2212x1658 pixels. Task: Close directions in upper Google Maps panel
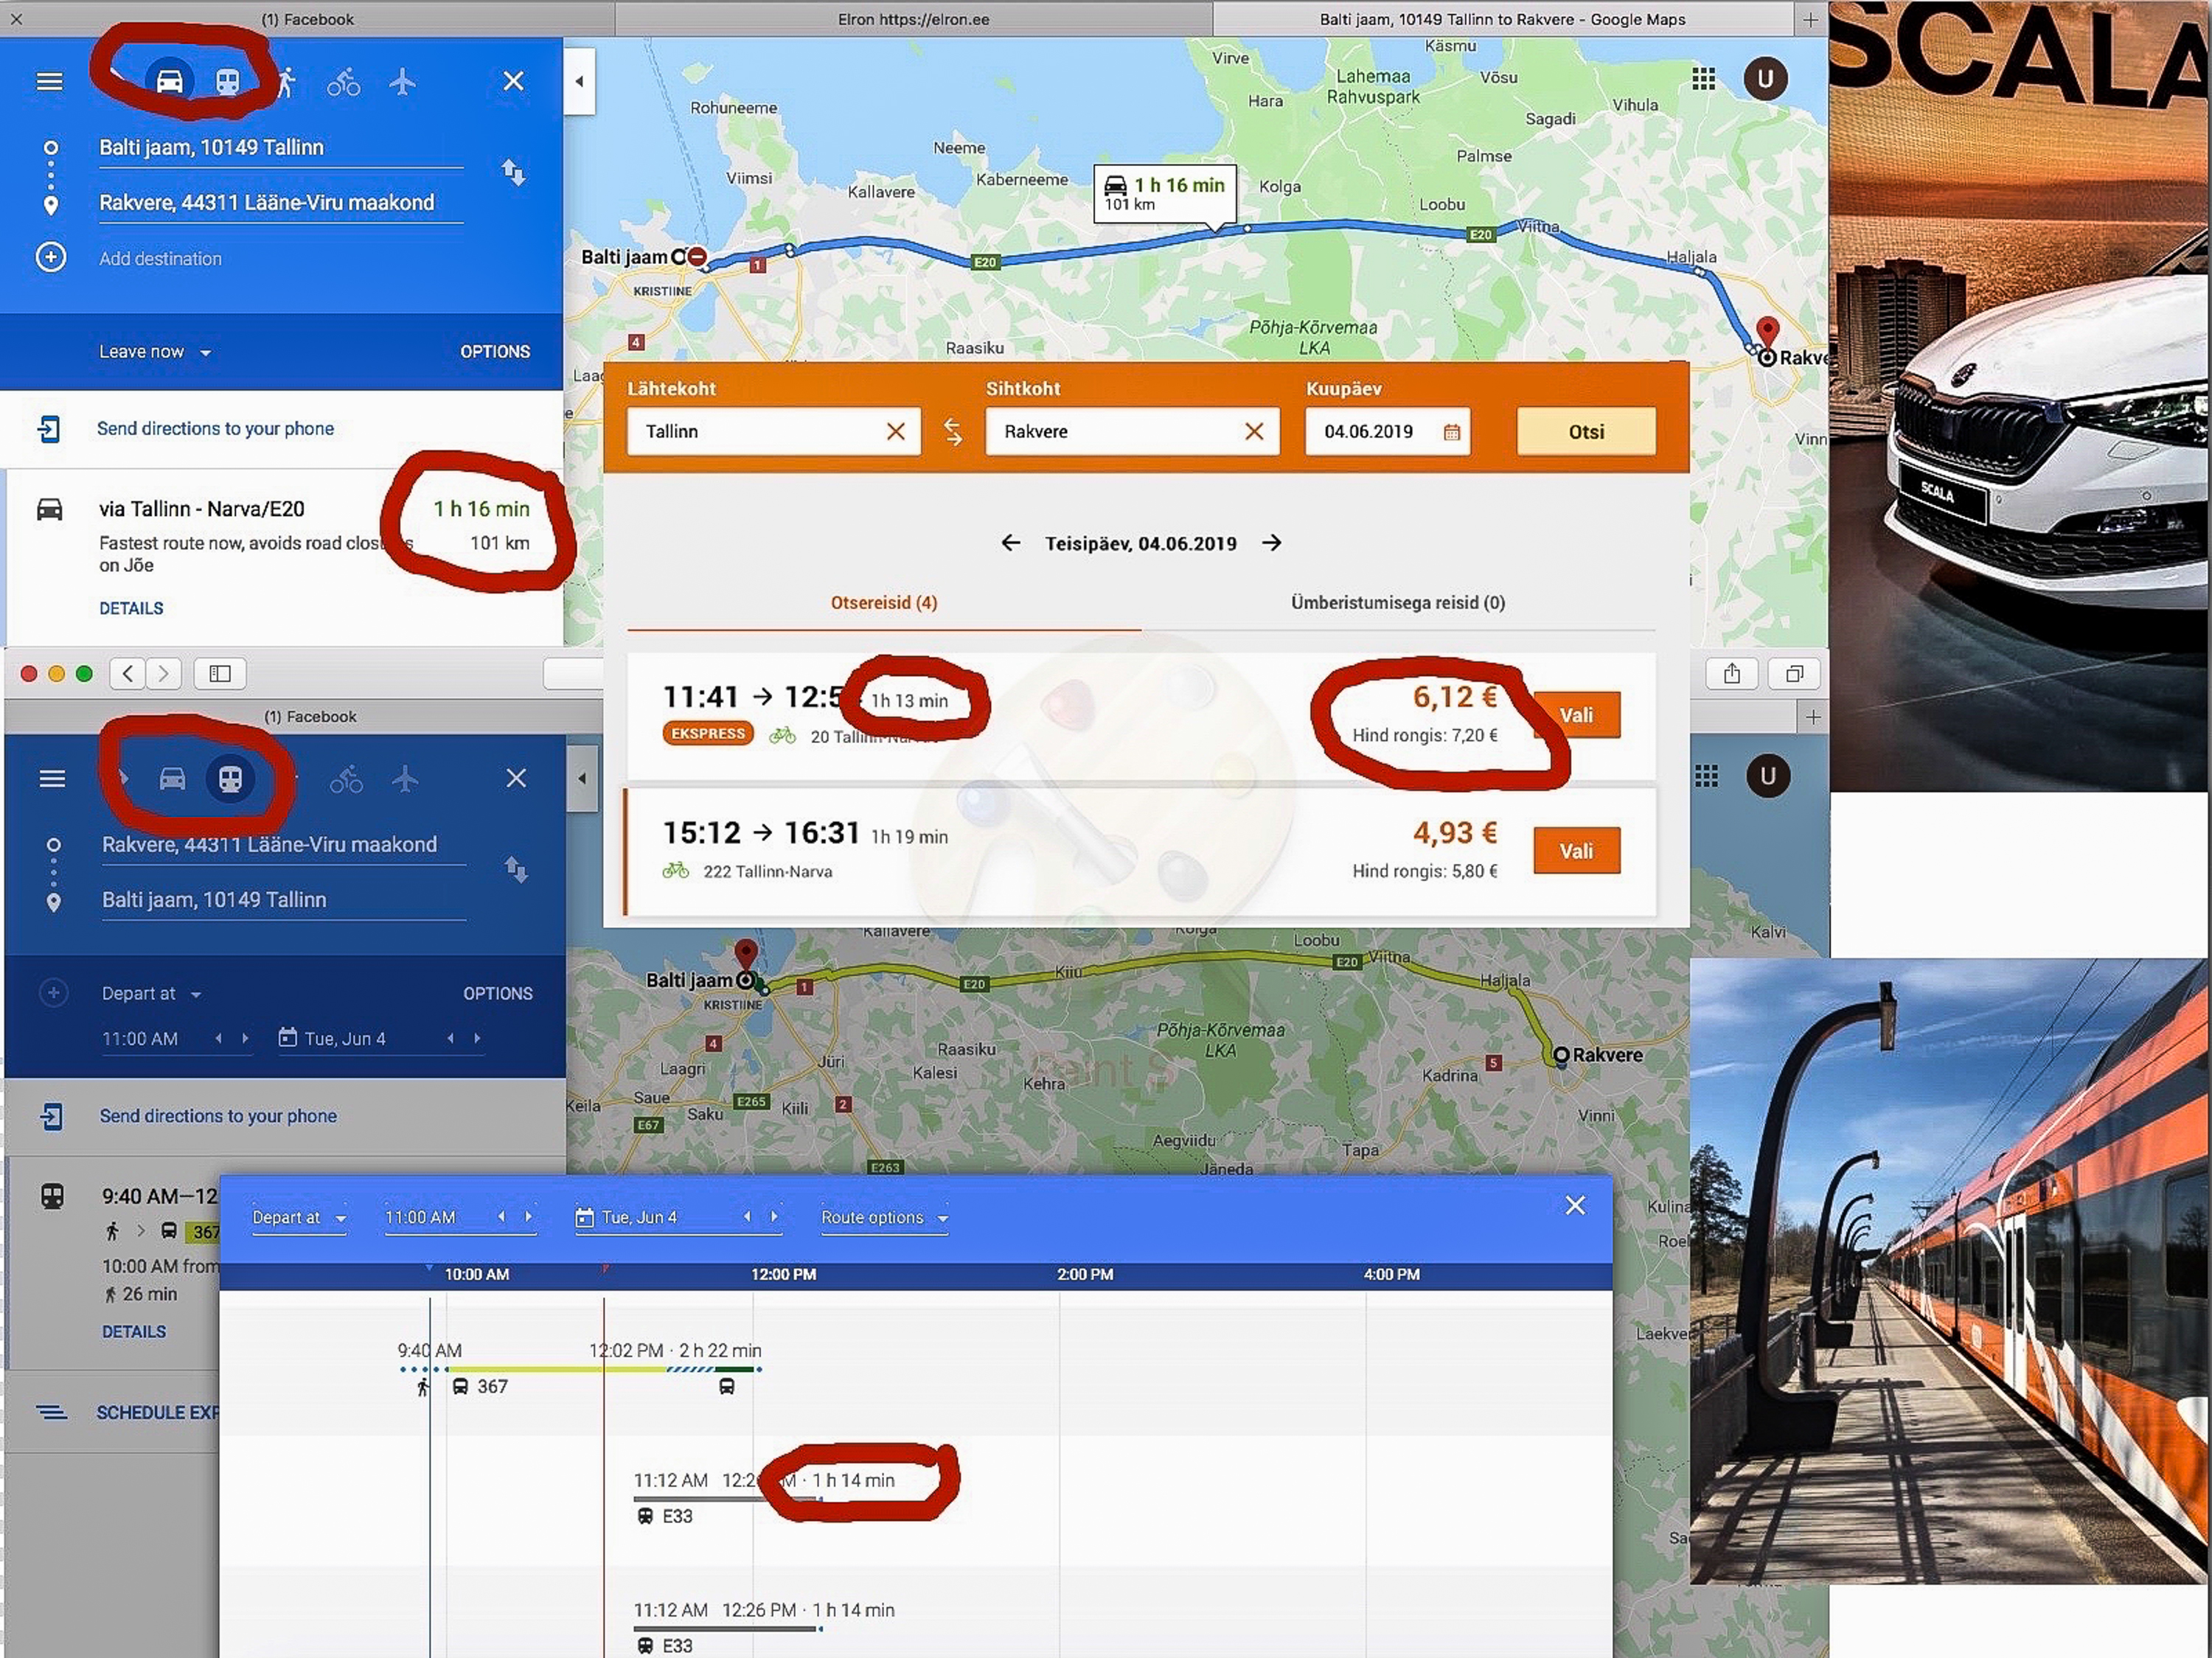click(x=513, y=81)
